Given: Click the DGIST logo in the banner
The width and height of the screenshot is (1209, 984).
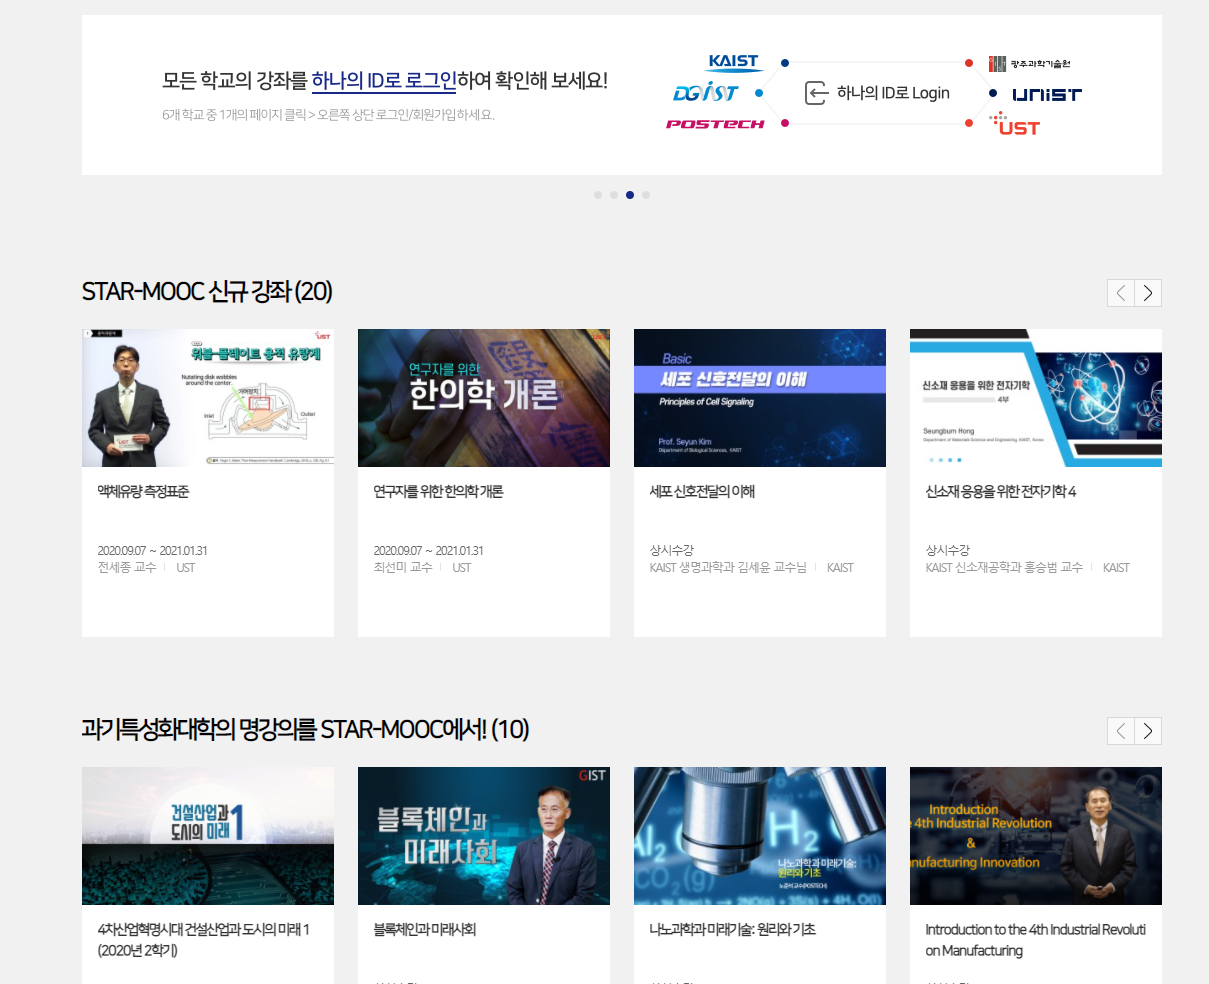Looking at the screenshot, I should (x=705, y=93).
